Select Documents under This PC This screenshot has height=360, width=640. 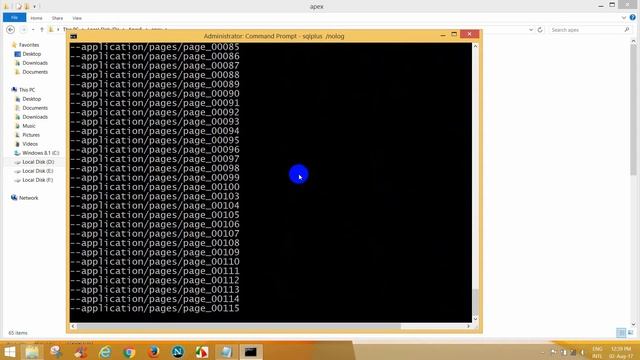pyautogui.click(x=35, y=108)
